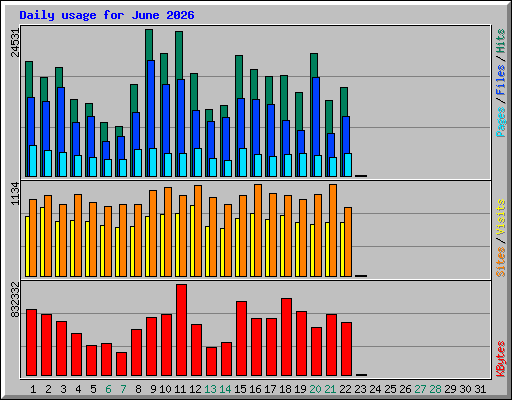Click day 19 on the x-axis
The width and height of the screenshot is (512, 400).
[x=300, y=389]
